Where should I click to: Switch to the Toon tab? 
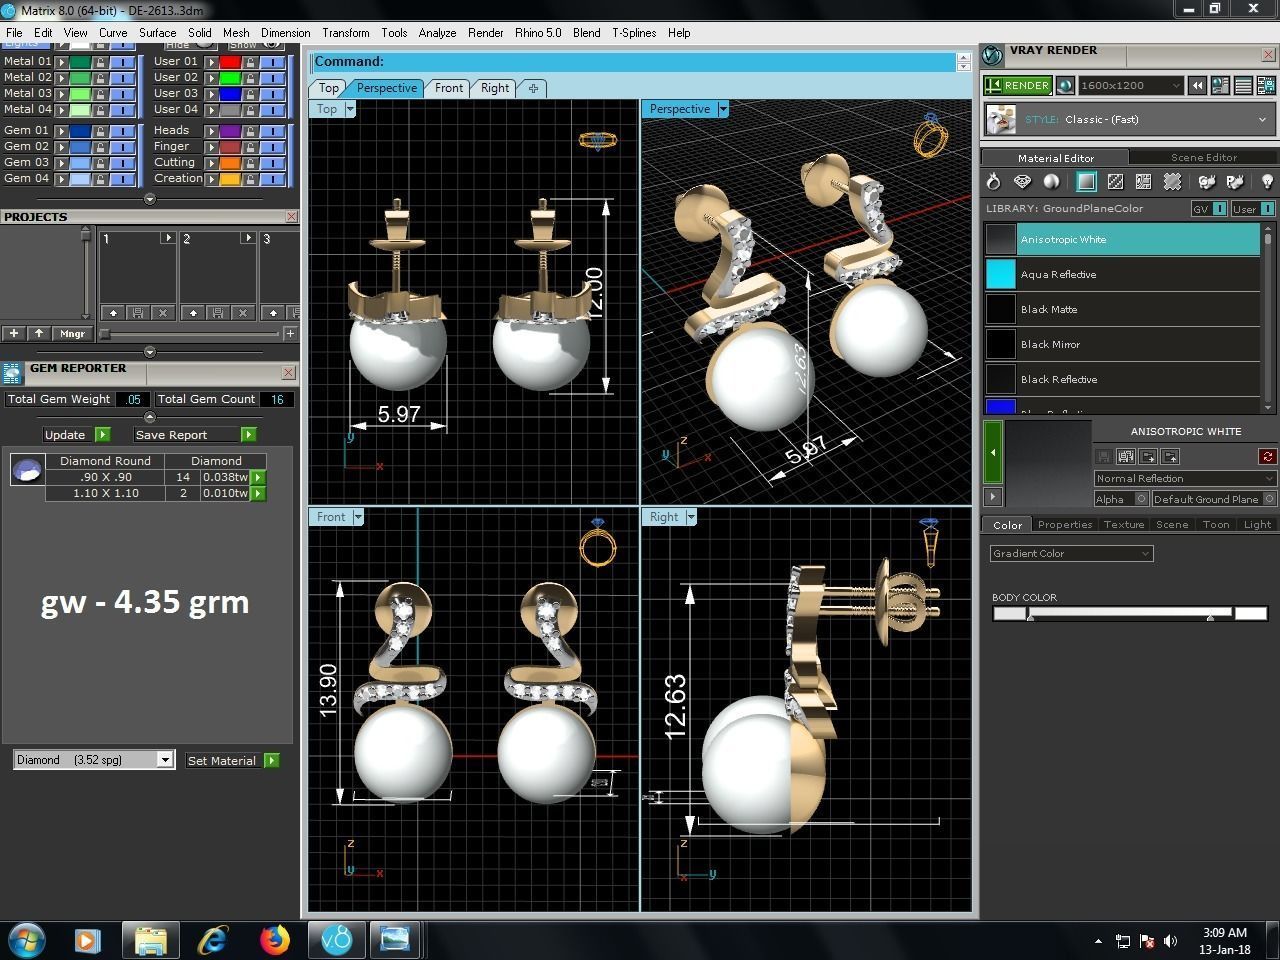tap(1216, 525)
